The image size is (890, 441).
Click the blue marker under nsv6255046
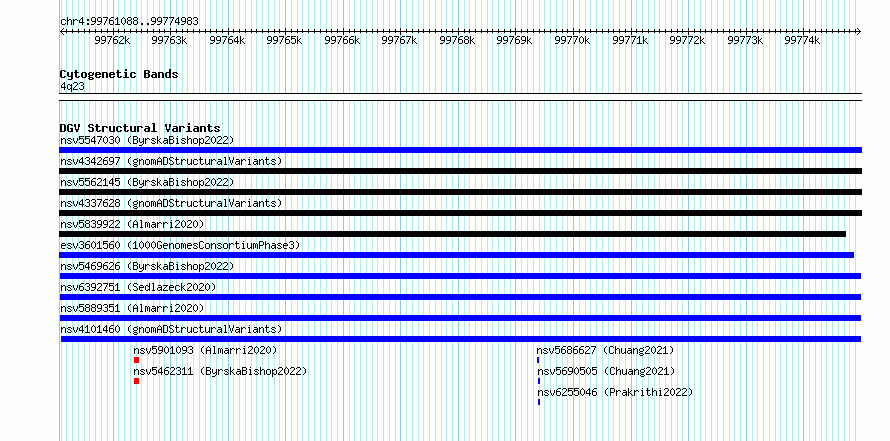(539, 402)
